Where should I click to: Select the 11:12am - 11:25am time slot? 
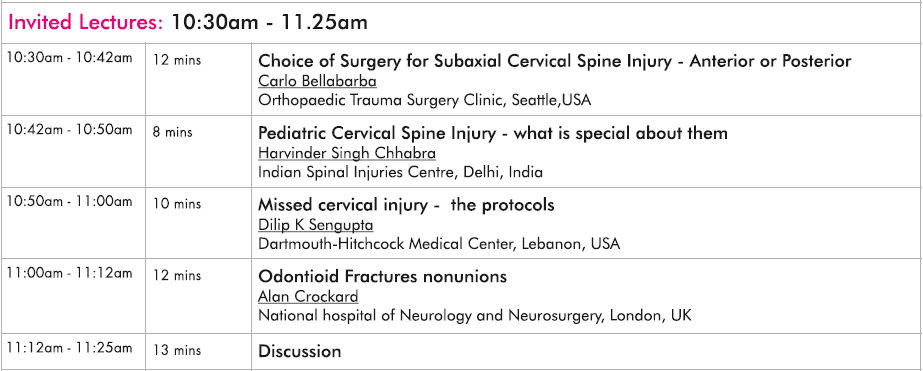69,348
